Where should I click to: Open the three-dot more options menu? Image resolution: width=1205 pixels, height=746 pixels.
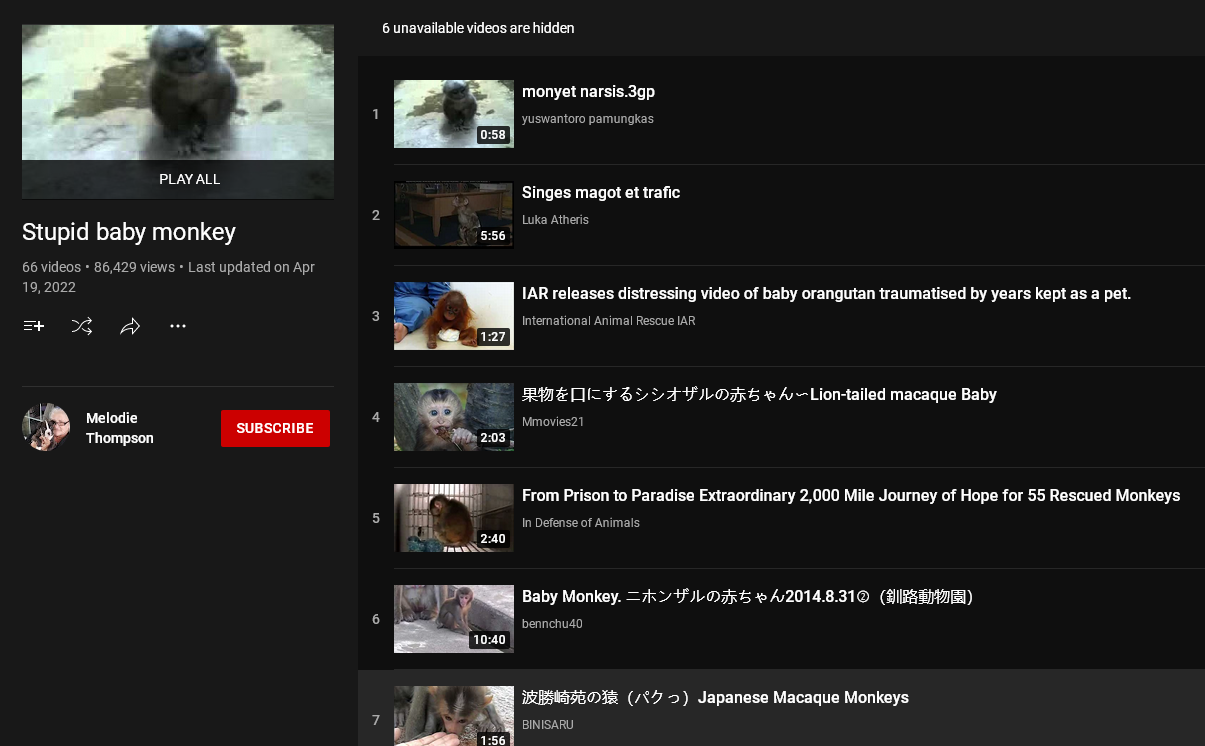coord(178,326)
